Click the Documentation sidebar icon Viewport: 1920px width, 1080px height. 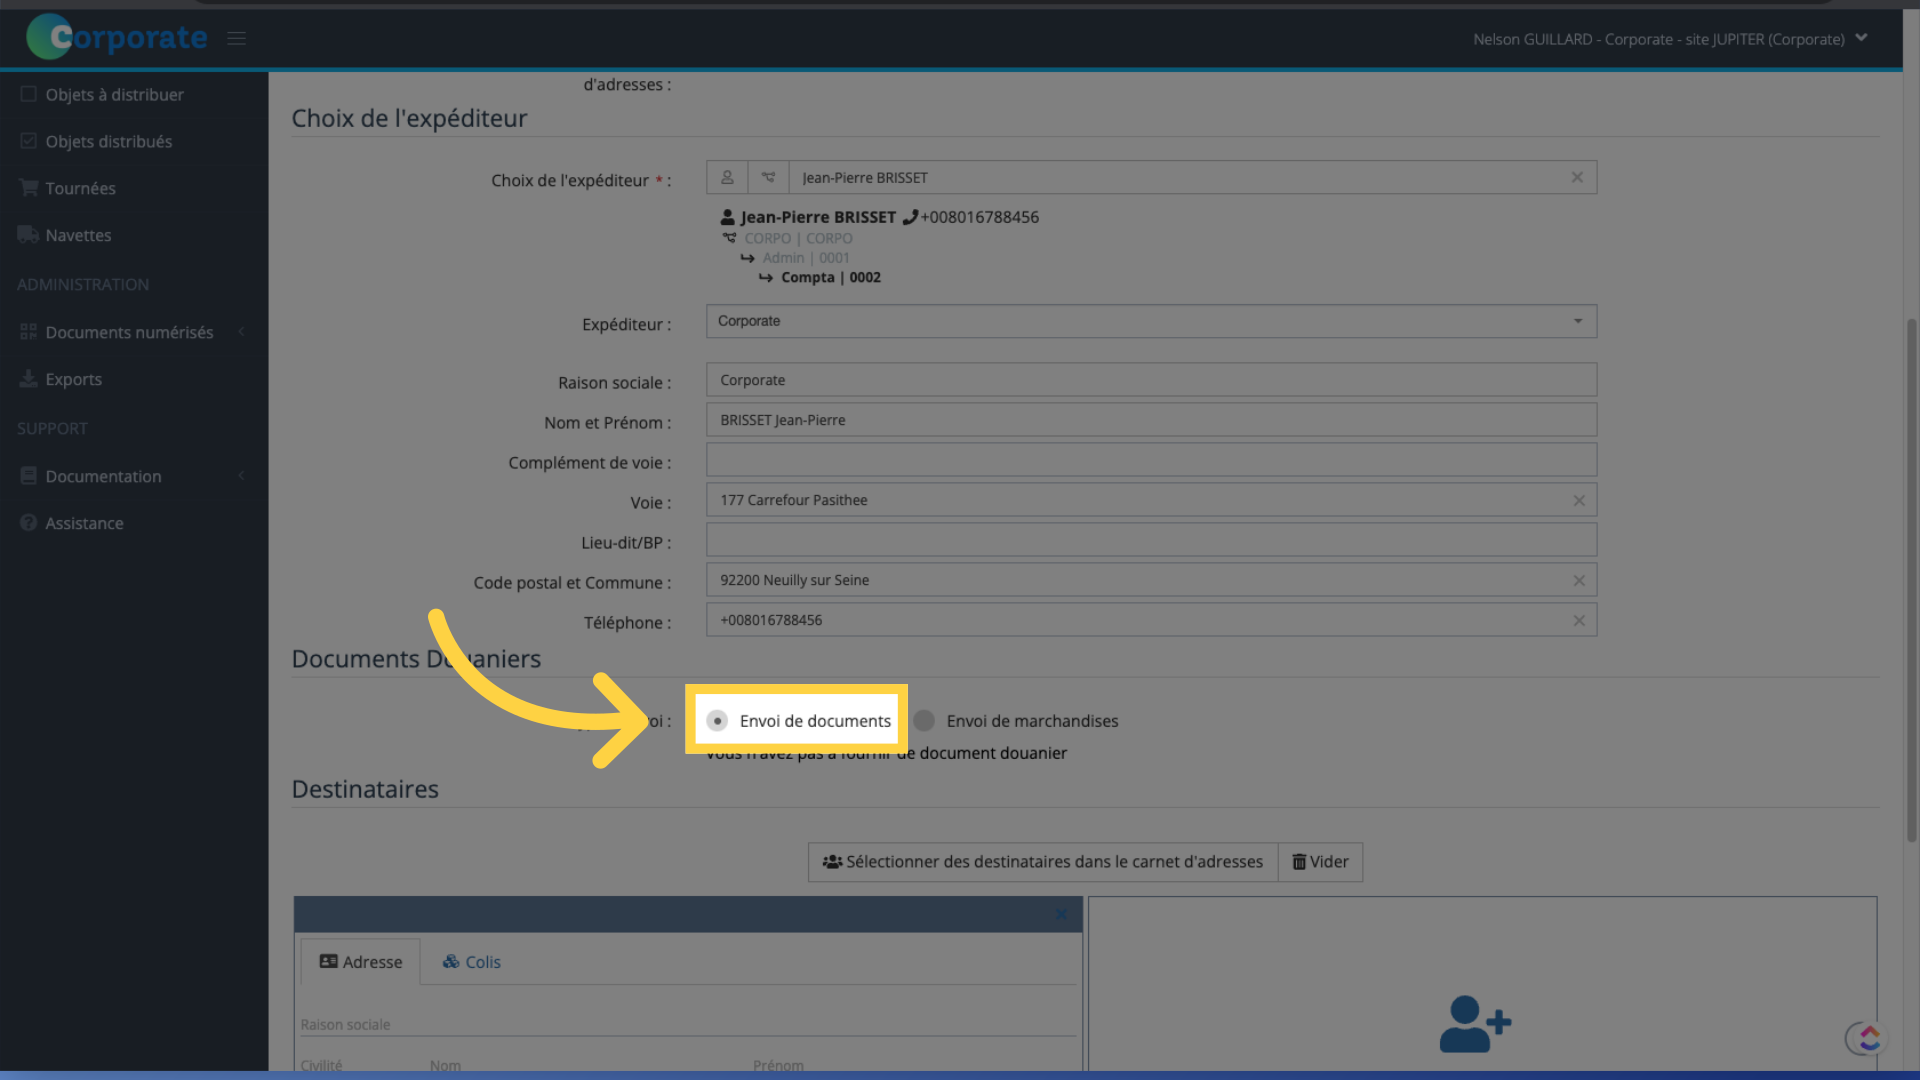tap(29, 477)
